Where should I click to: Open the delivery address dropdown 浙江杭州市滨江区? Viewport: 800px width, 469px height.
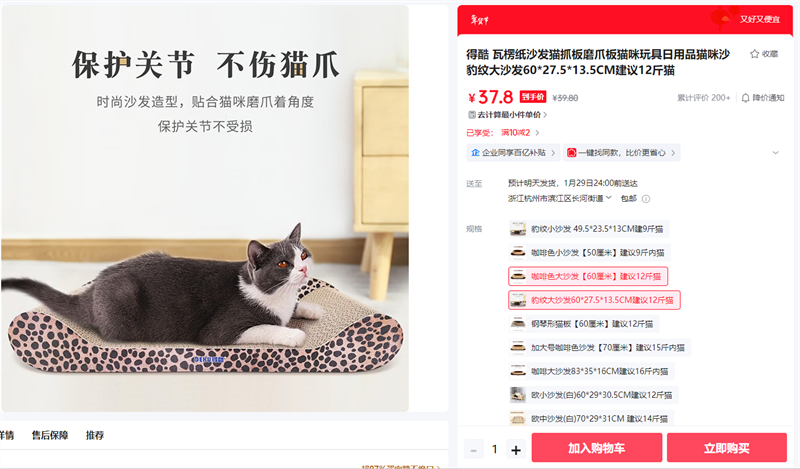click(560, 199)
